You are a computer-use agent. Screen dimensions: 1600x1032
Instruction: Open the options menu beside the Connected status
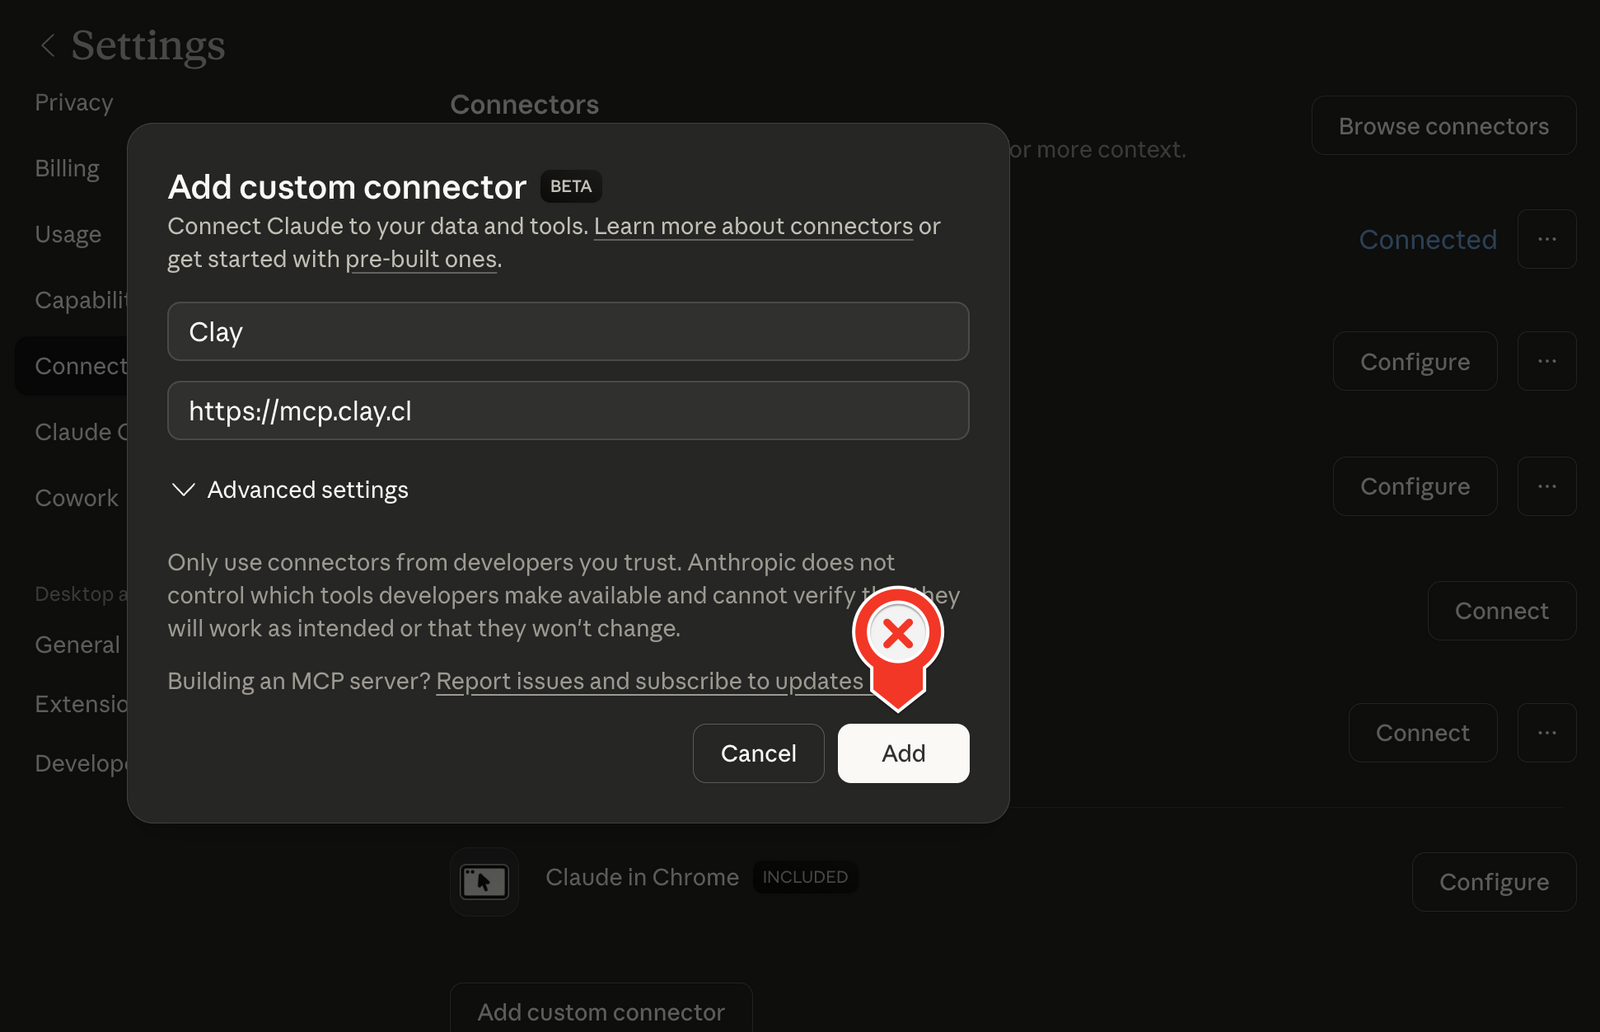[1546, 239]
